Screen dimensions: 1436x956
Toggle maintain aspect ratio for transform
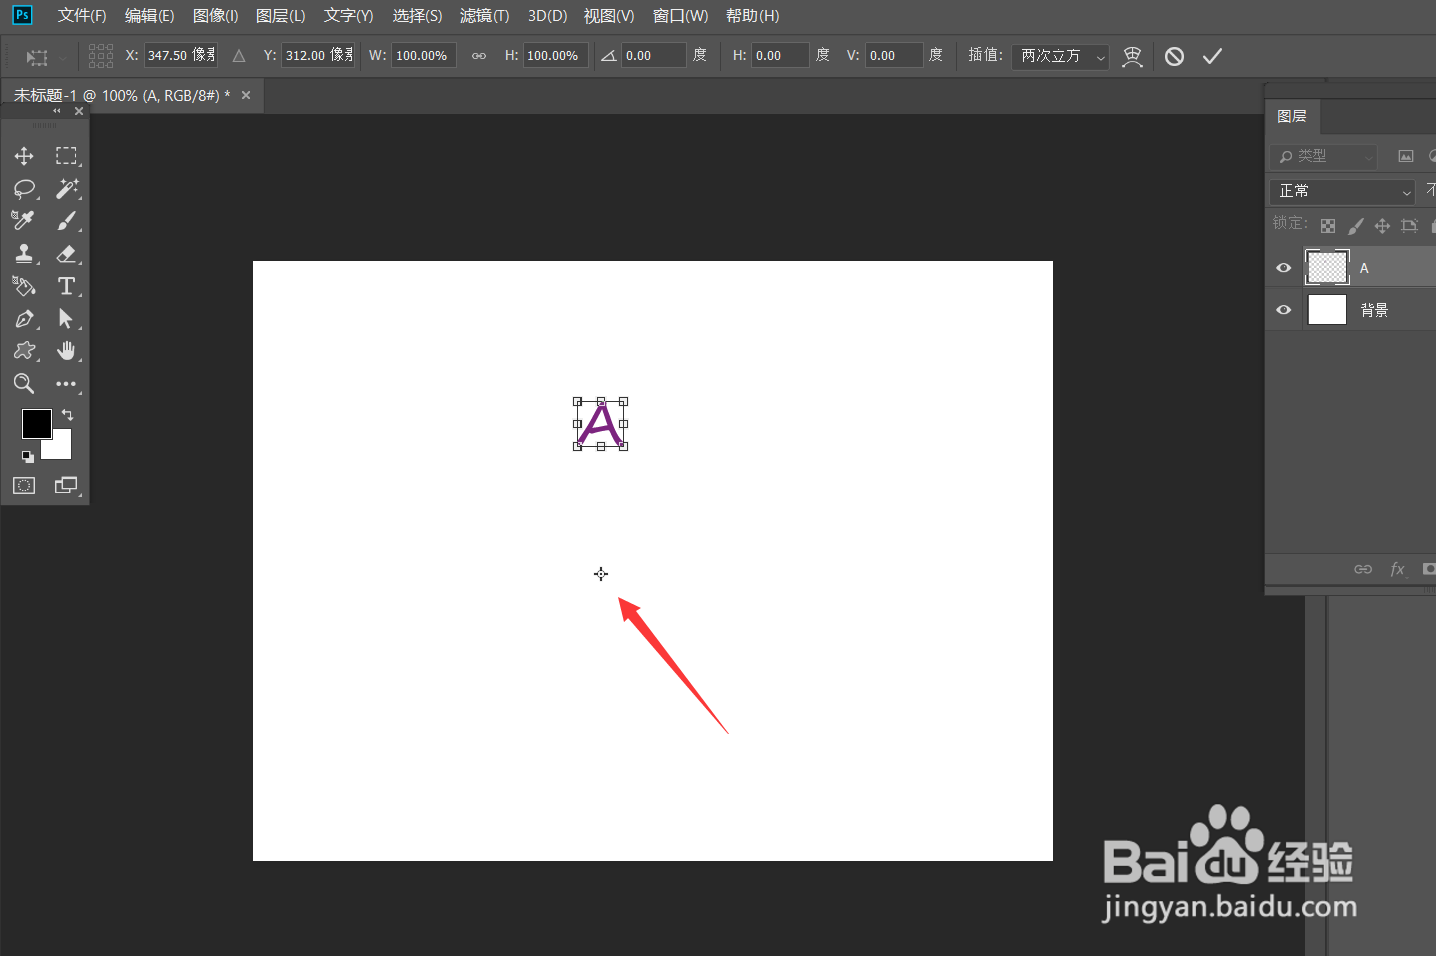click(478, 56)
